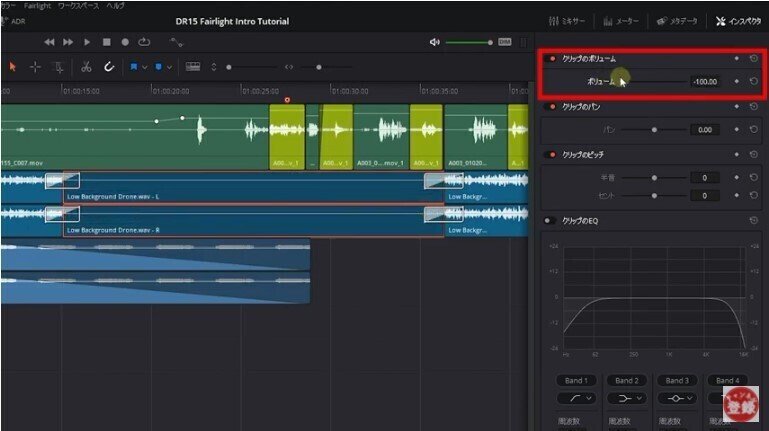The image size is (769, 431).
Task: Reset the ボリューム parameter
Action: [754, 81]
